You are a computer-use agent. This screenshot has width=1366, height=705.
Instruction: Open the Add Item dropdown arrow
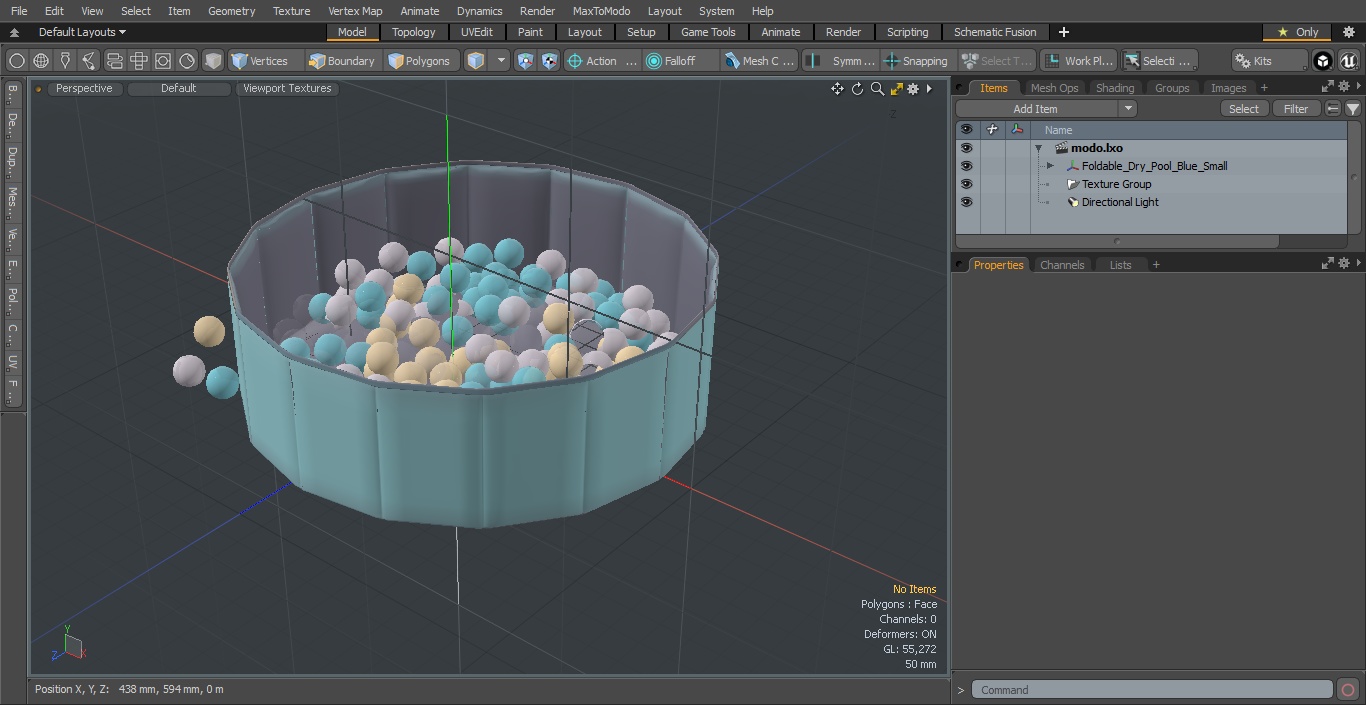pyautogui.click(x=1128, y=109)
